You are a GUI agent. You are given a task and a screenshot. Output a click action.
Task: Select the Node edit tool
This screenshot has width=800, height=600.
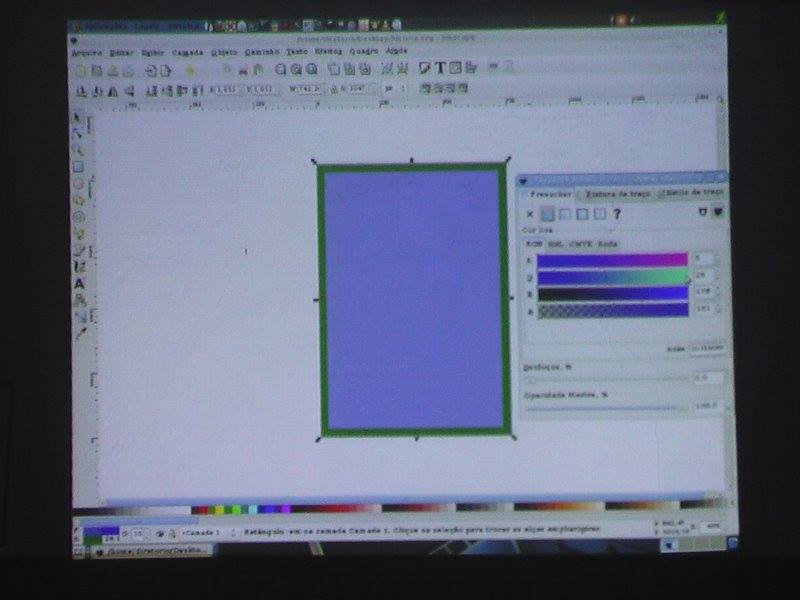(78, 133)
